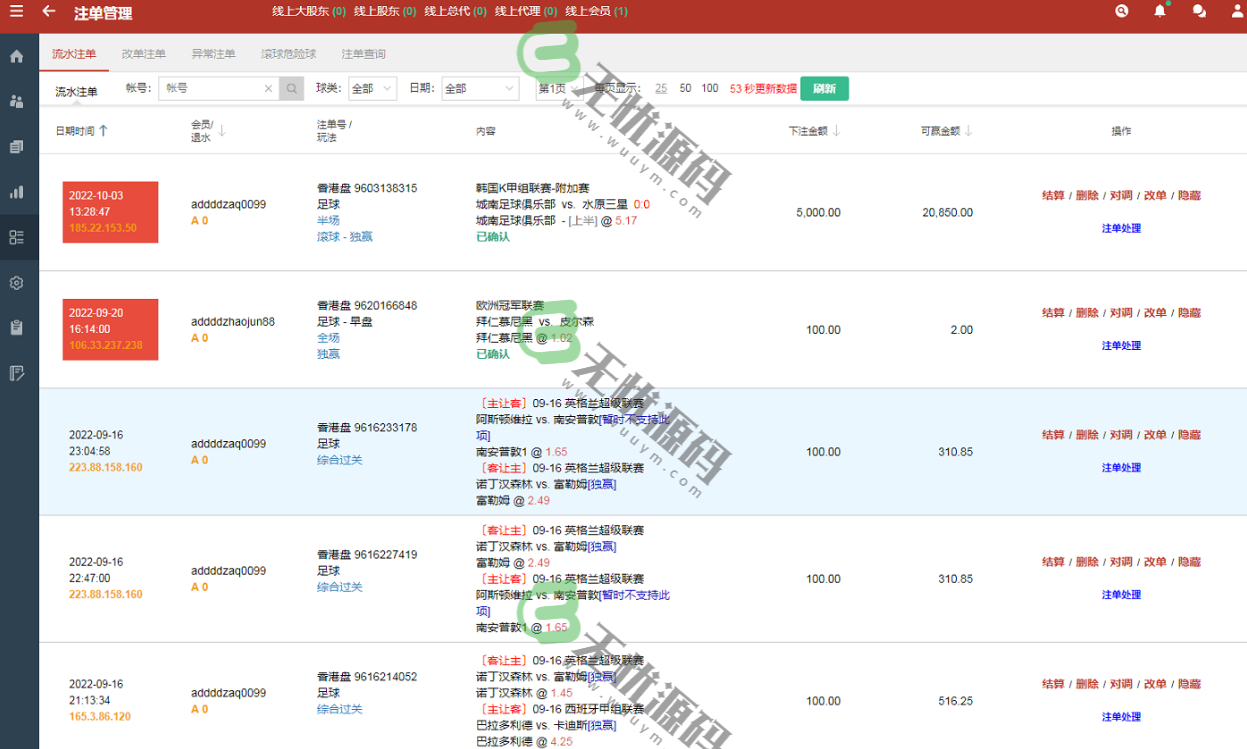Click the green 刷新 button
This screenshot has height=749, width=1247.
point(823,88)
